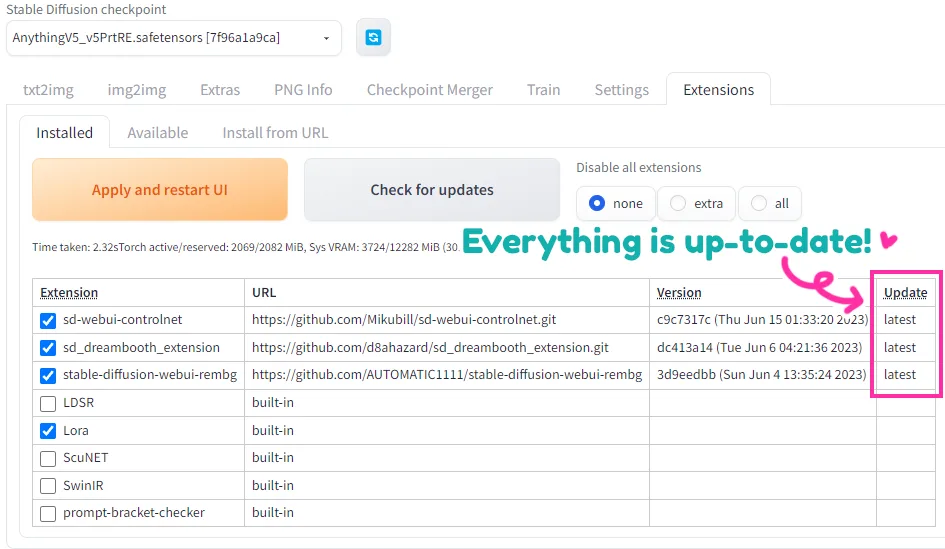Click Apply and restart UI button

pyautogui.click(x=160, y=190)
